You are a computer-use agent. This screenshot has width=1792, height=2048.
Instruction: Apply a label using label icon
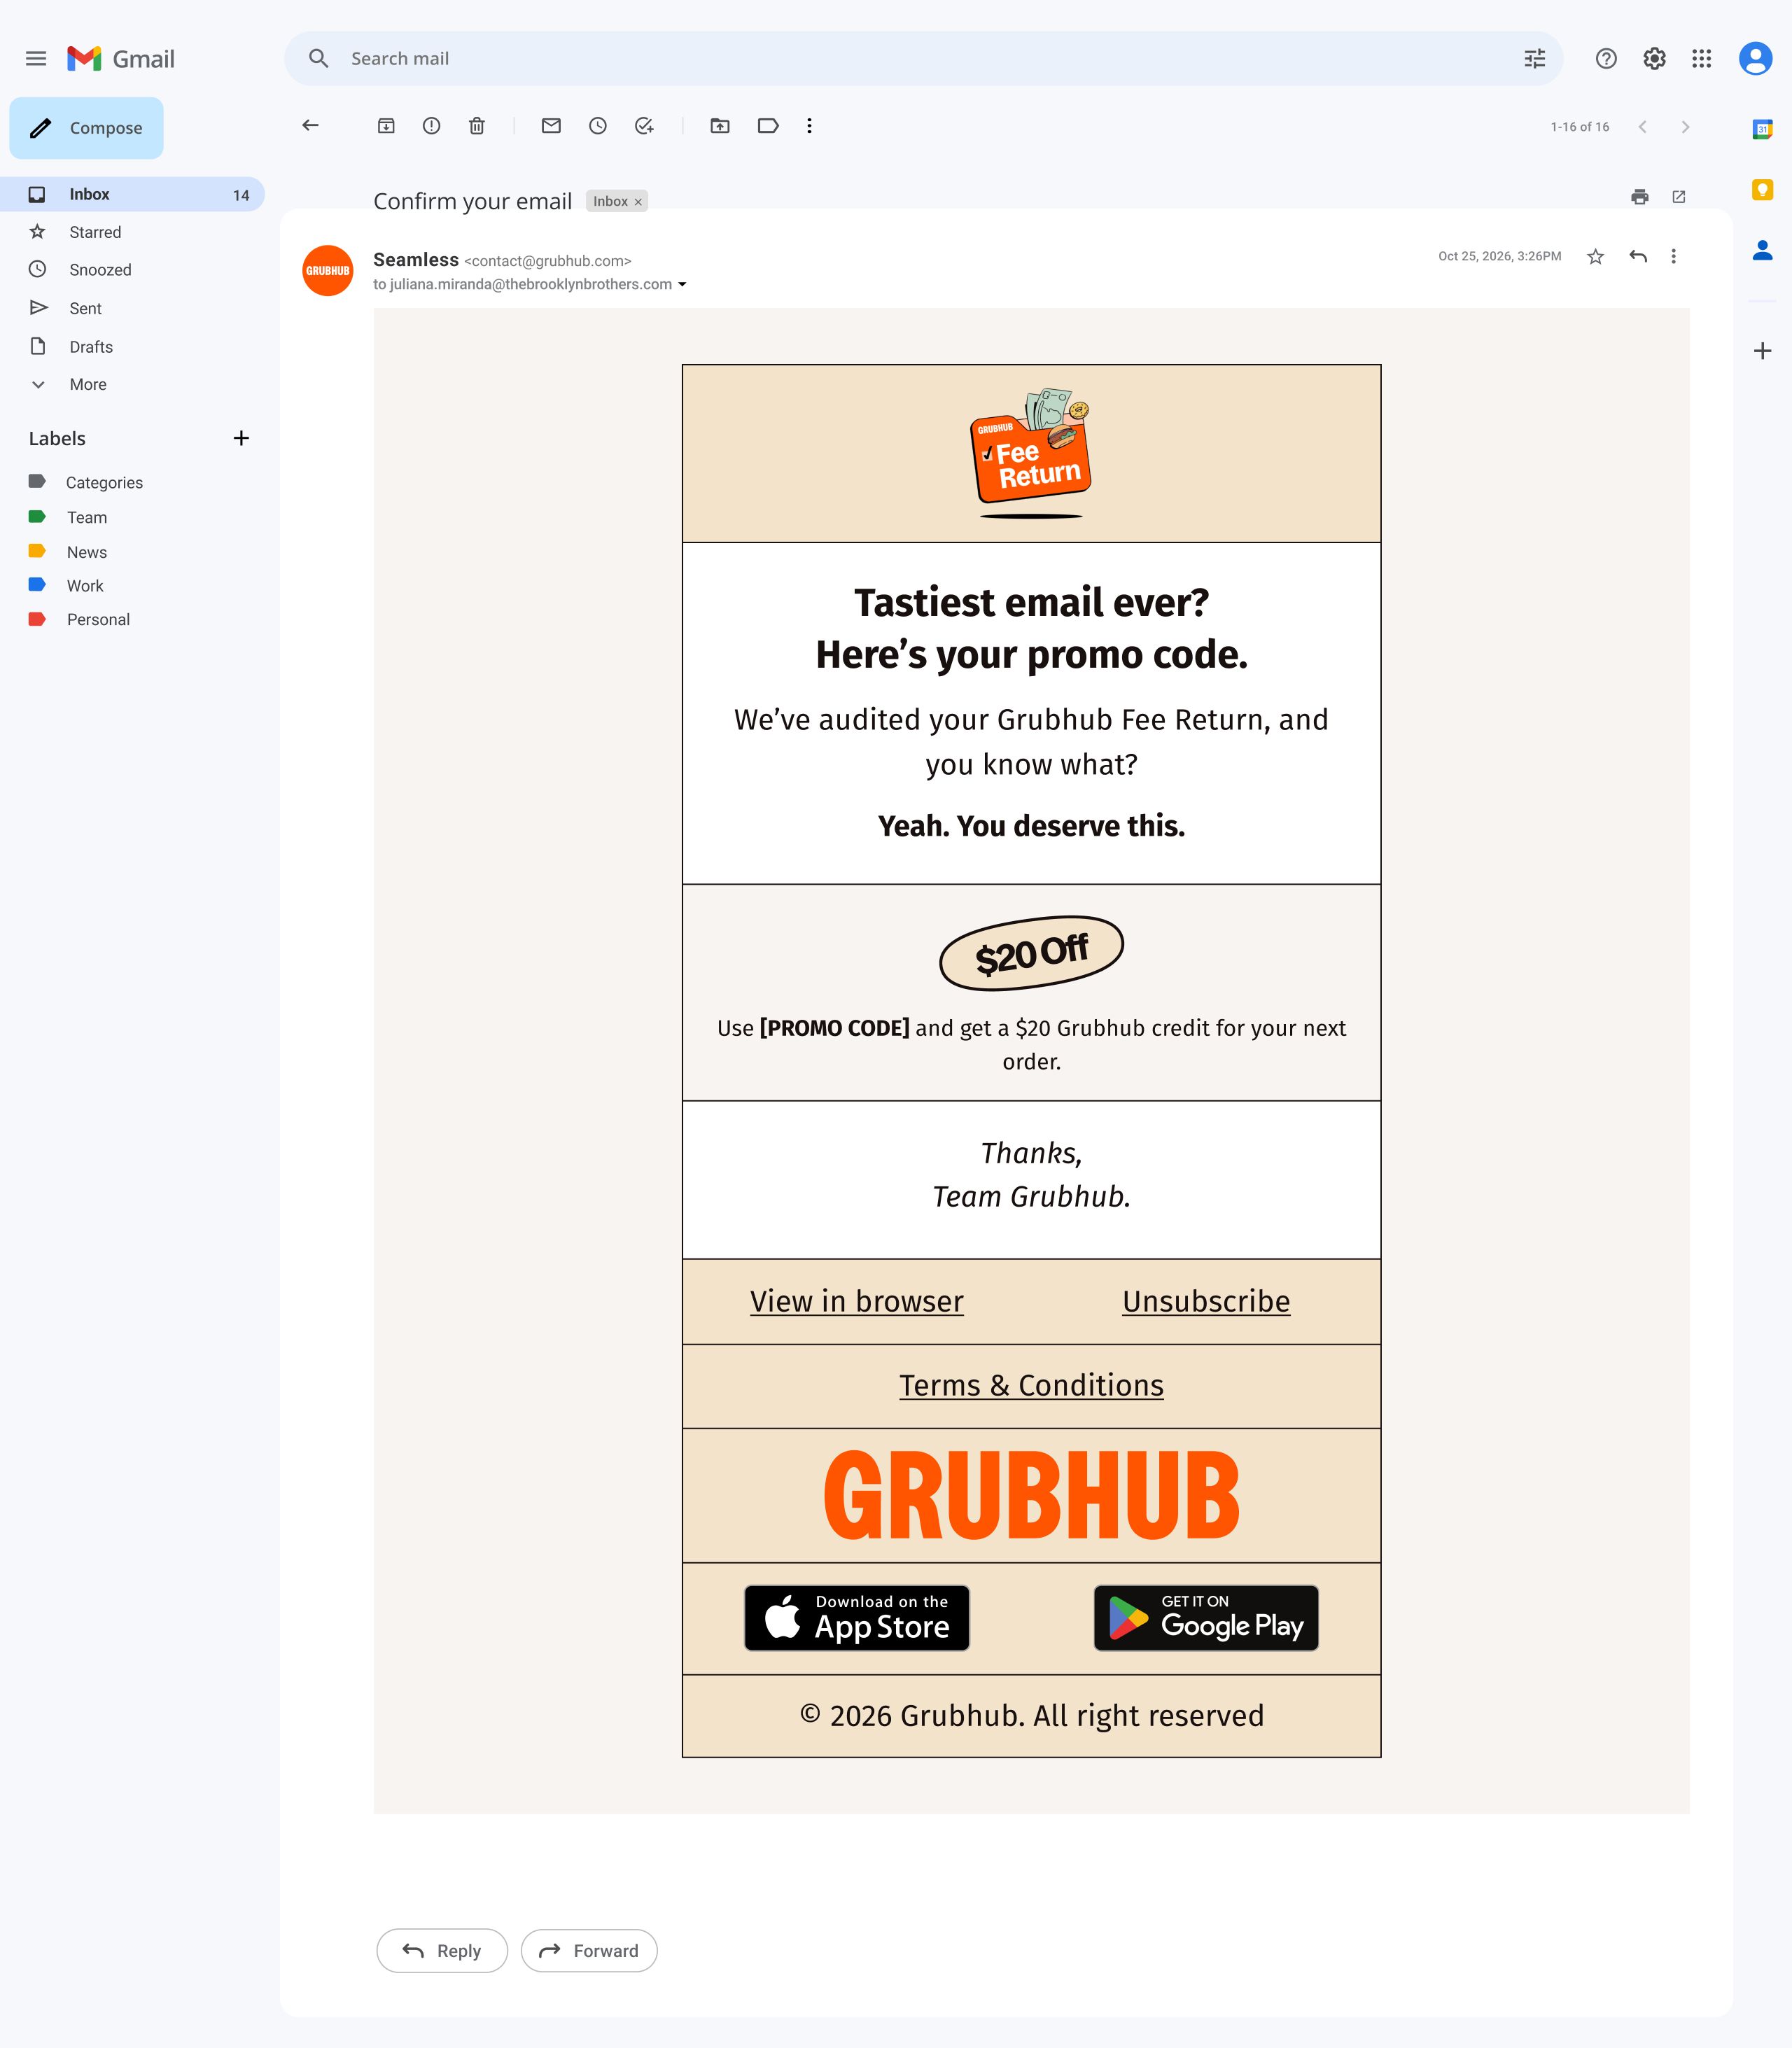click(768, 126)
